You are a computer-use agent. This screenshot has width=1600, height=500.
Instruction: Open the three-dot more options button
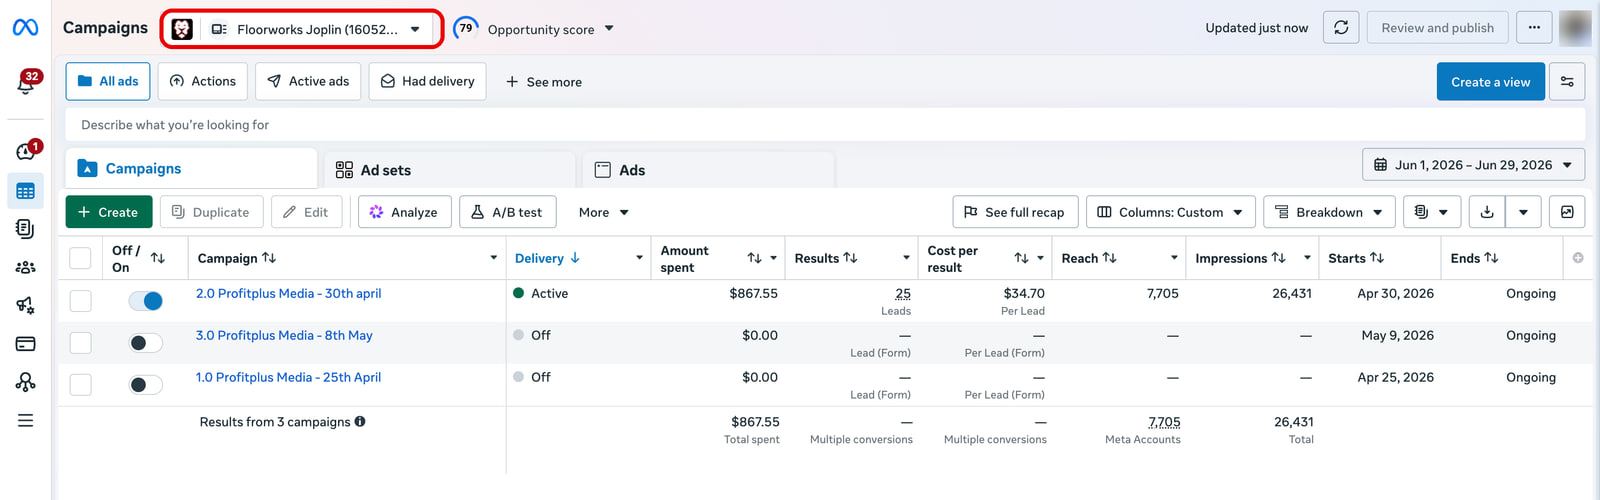point(1534,28)
